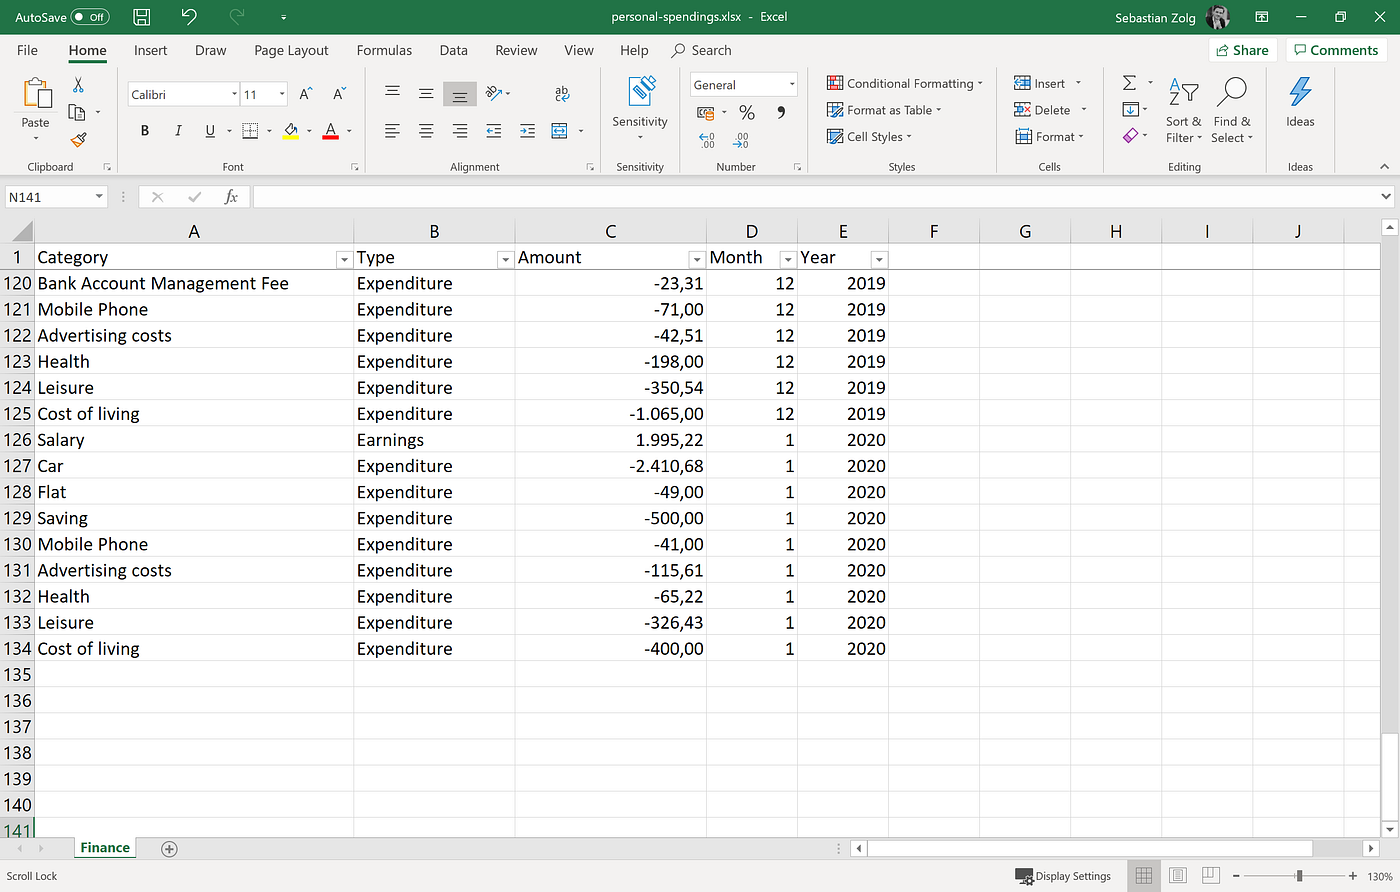
Task: Click the Format Painter brush icon
Action: (78, 139)
